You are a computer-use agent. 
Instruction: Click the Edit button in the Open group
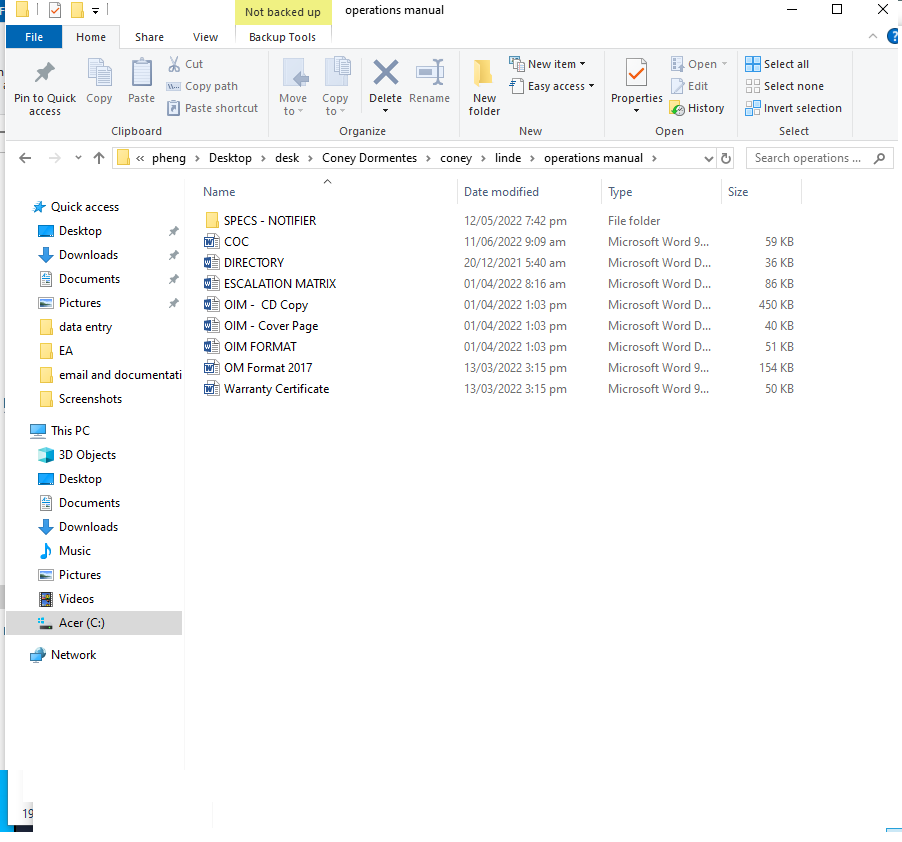[x=688, y=86]
